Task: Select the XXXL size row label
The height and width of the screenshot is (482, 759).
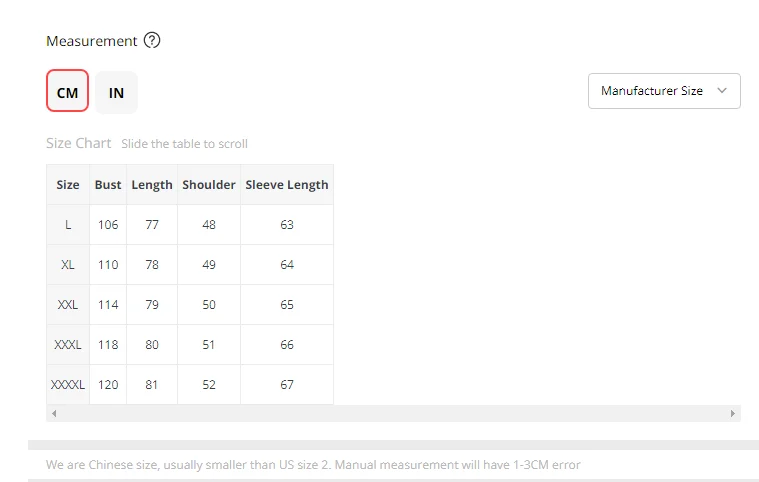Action: point(68,345)
